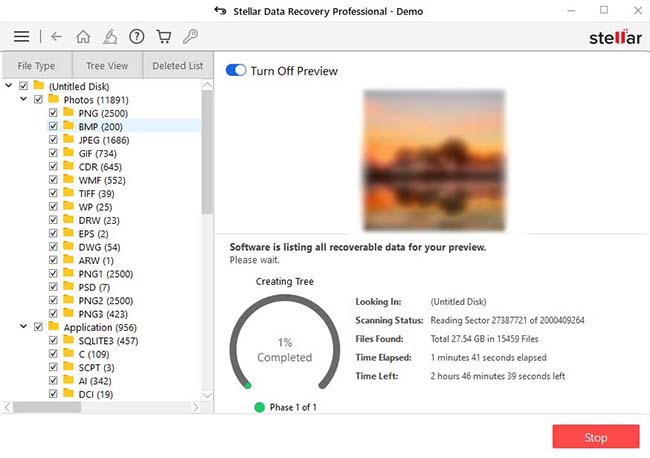Go back with the arrow icon

pos(56,37)
